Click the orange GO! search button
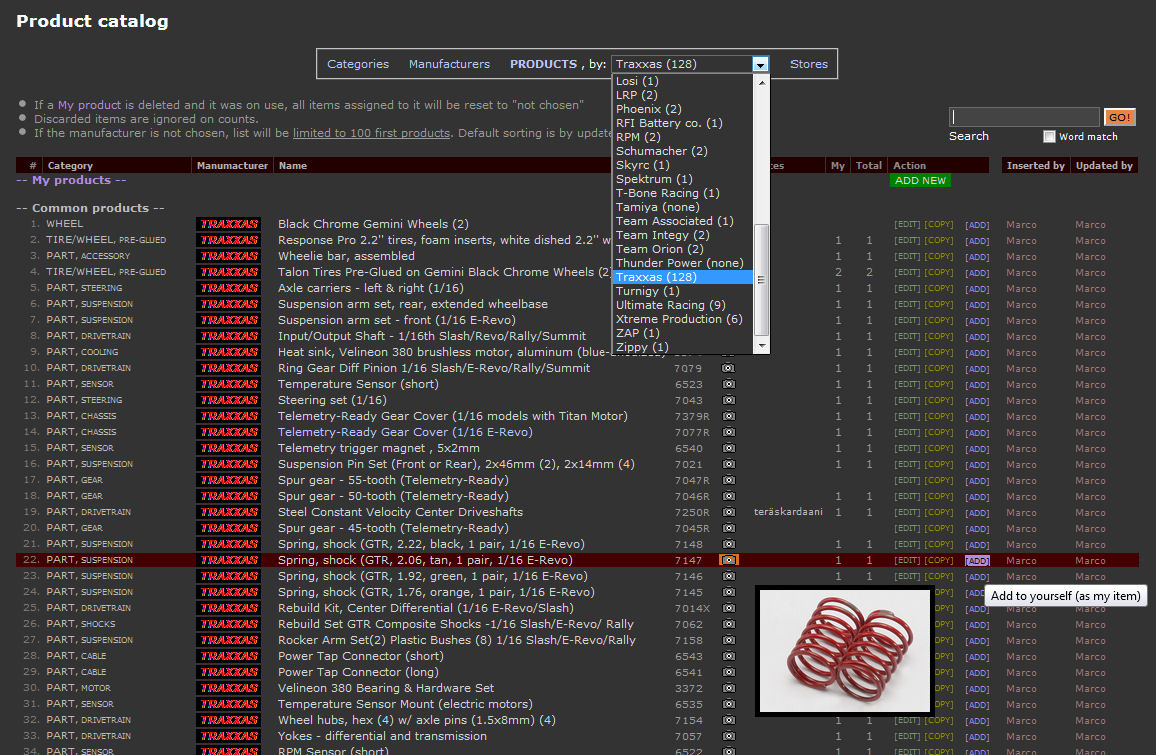 tap(1119, 117)
